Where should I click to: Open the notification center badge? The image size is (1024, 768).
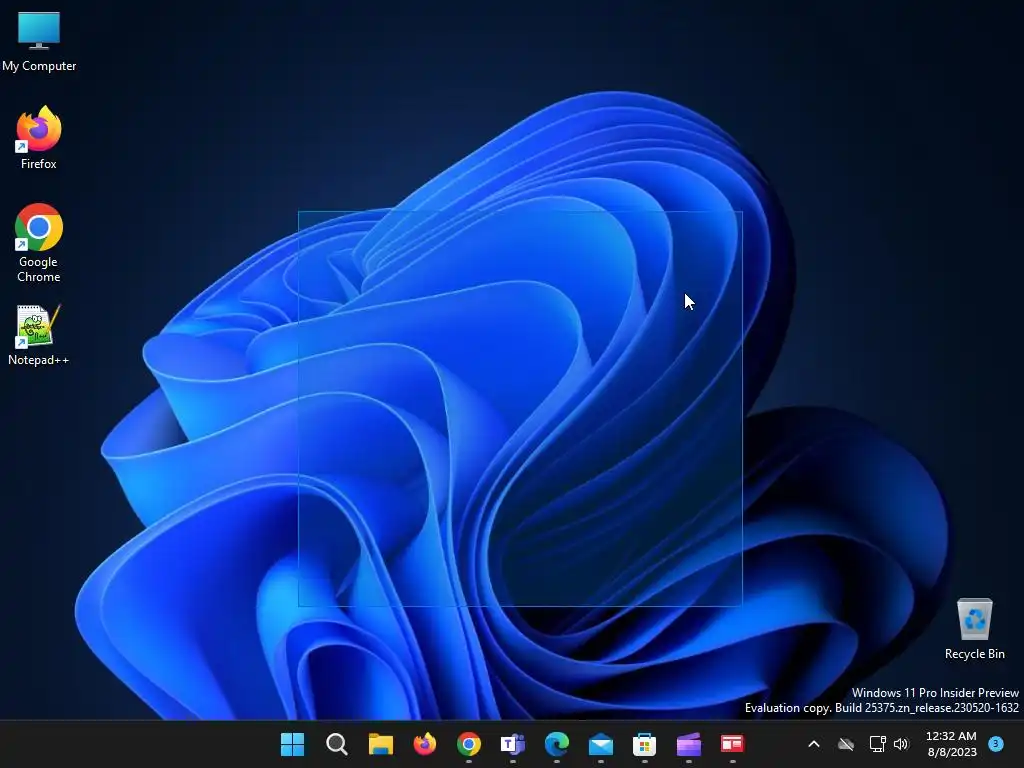point(996,743)
